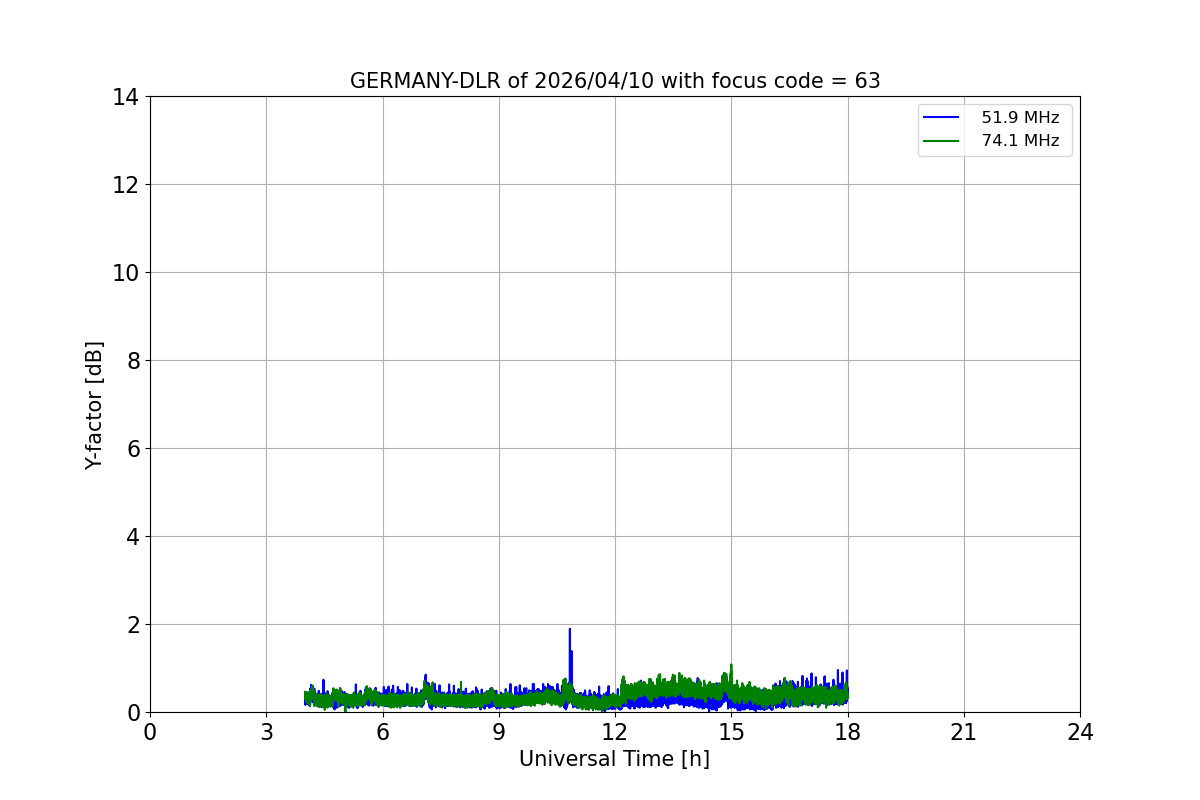Click the x-axis tick label 18

tap(848, 732)
